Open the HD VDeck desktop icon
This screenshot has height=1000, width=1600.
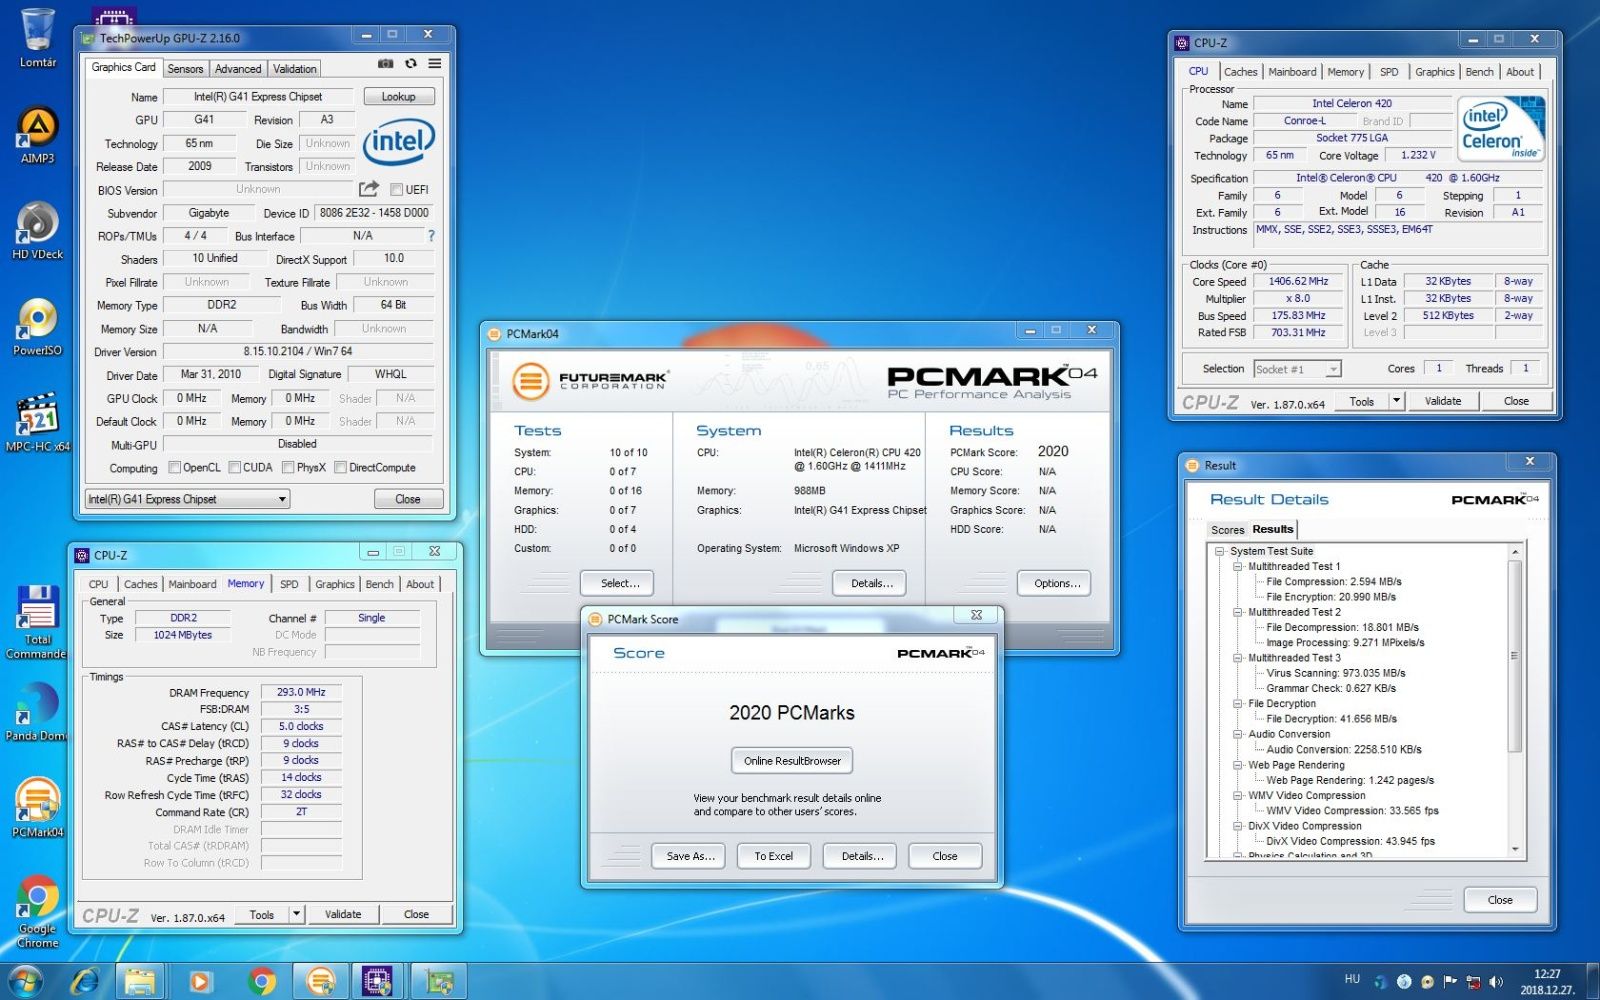[38, 231]
